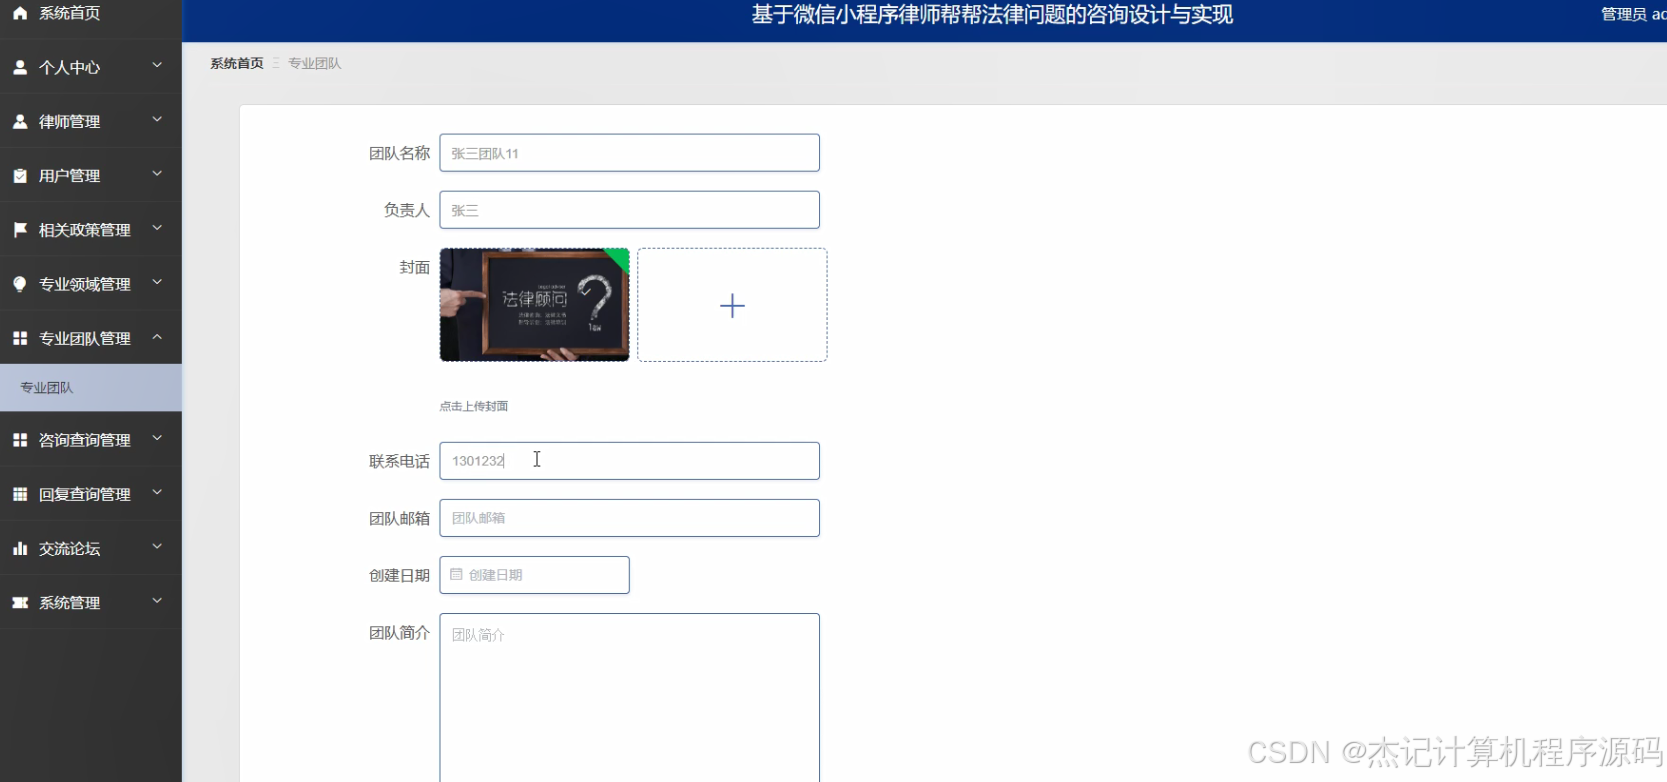The width and height of the screenshot is (1667, 782).
Task: Click the plus icon to upload cover
Action: 732,306
